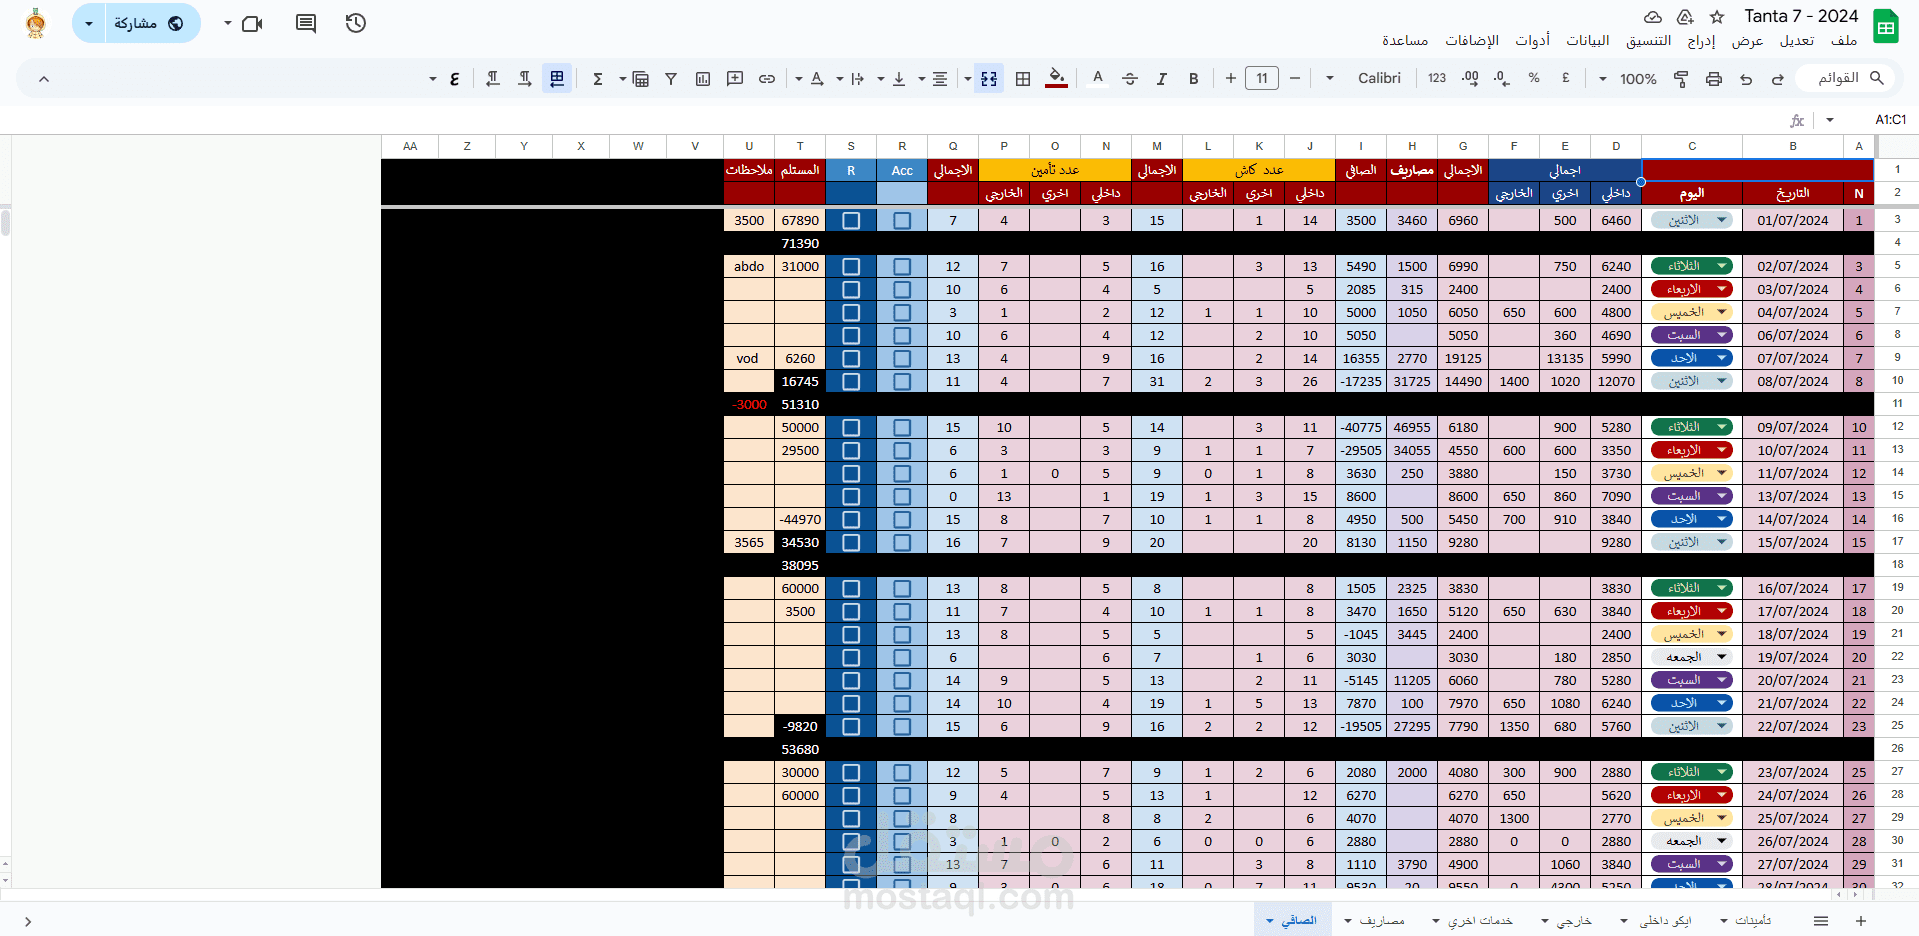The image size is (1919, 936).
Task: Click the print icon
Action: 1714,78
